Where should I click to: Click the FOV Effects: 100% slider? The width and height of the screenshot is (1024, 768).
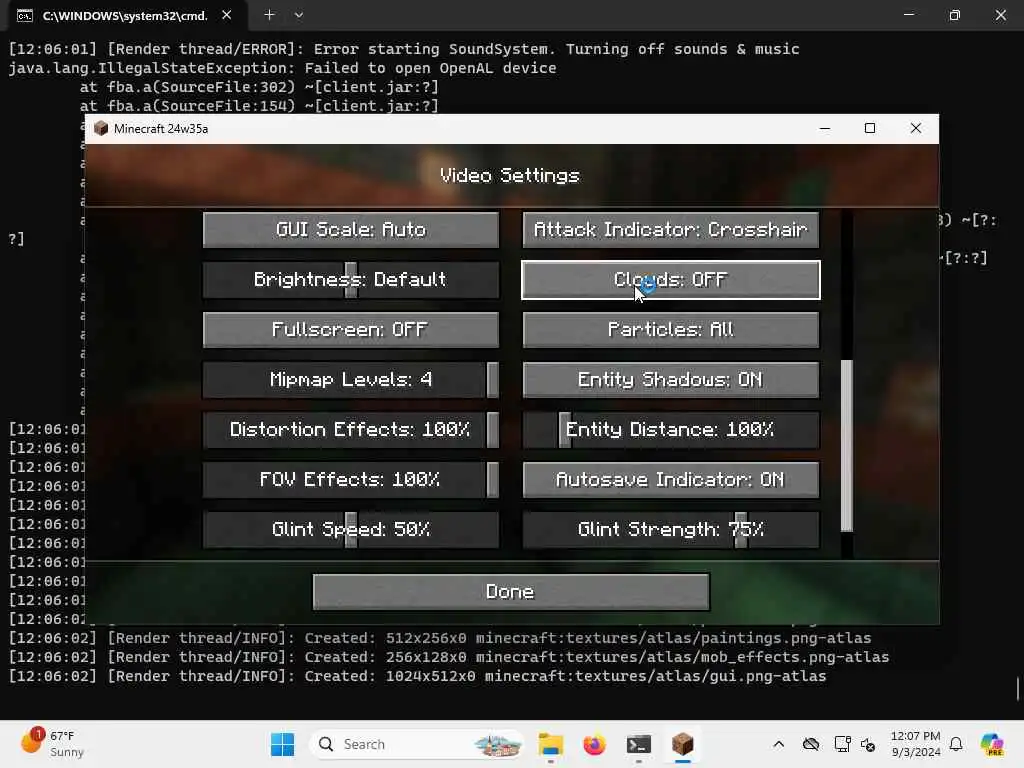click(x=351, y=480)
